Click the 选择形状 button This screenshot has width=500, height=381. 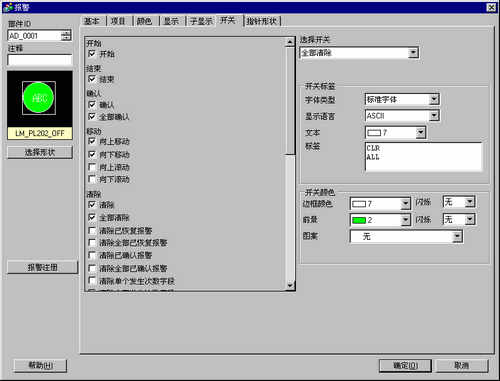pyautogui.click(x=40, y=152)
